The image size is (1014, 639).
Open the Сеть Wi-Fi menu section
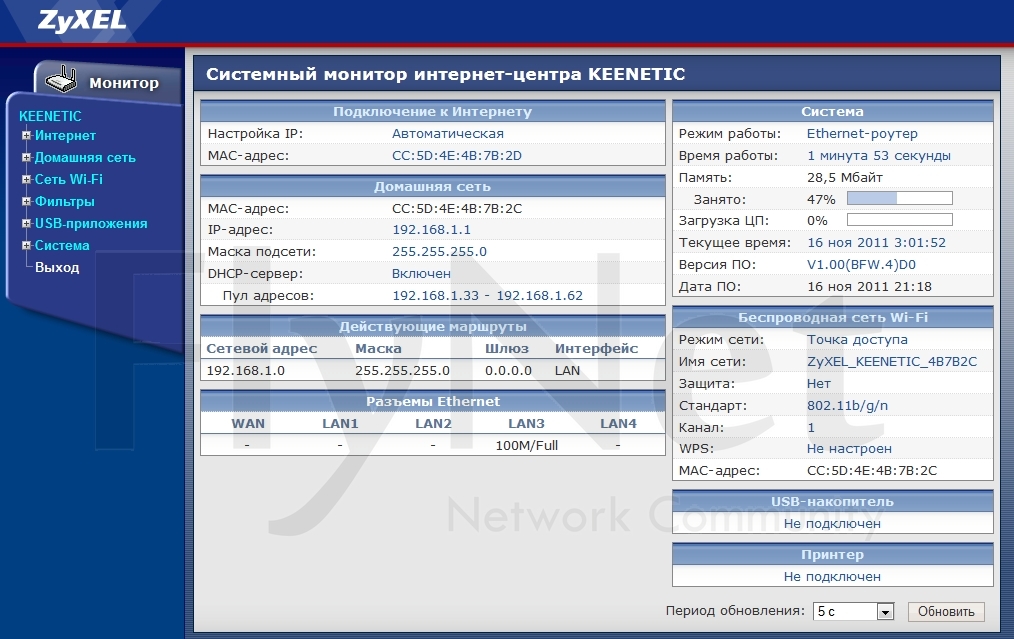pyautogui.click(x=69, y=179)
